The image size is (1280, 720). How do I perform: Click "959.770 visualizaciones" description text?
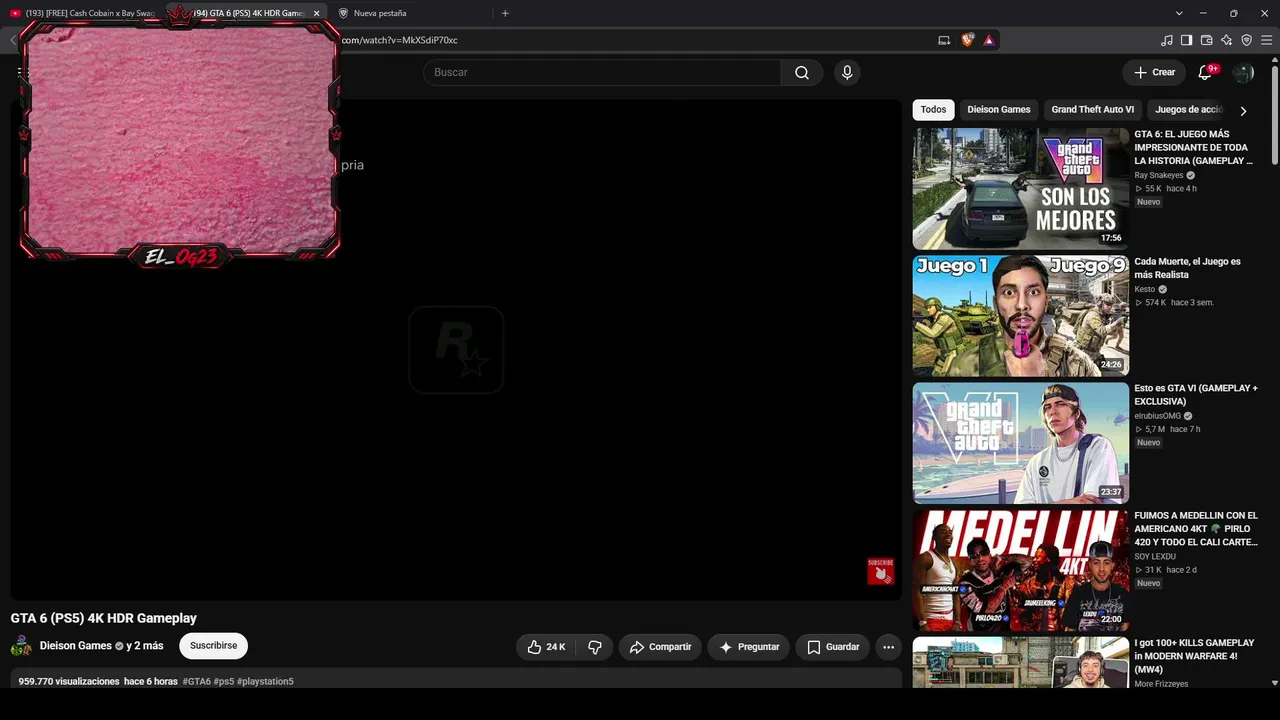[x=69, y=681]
